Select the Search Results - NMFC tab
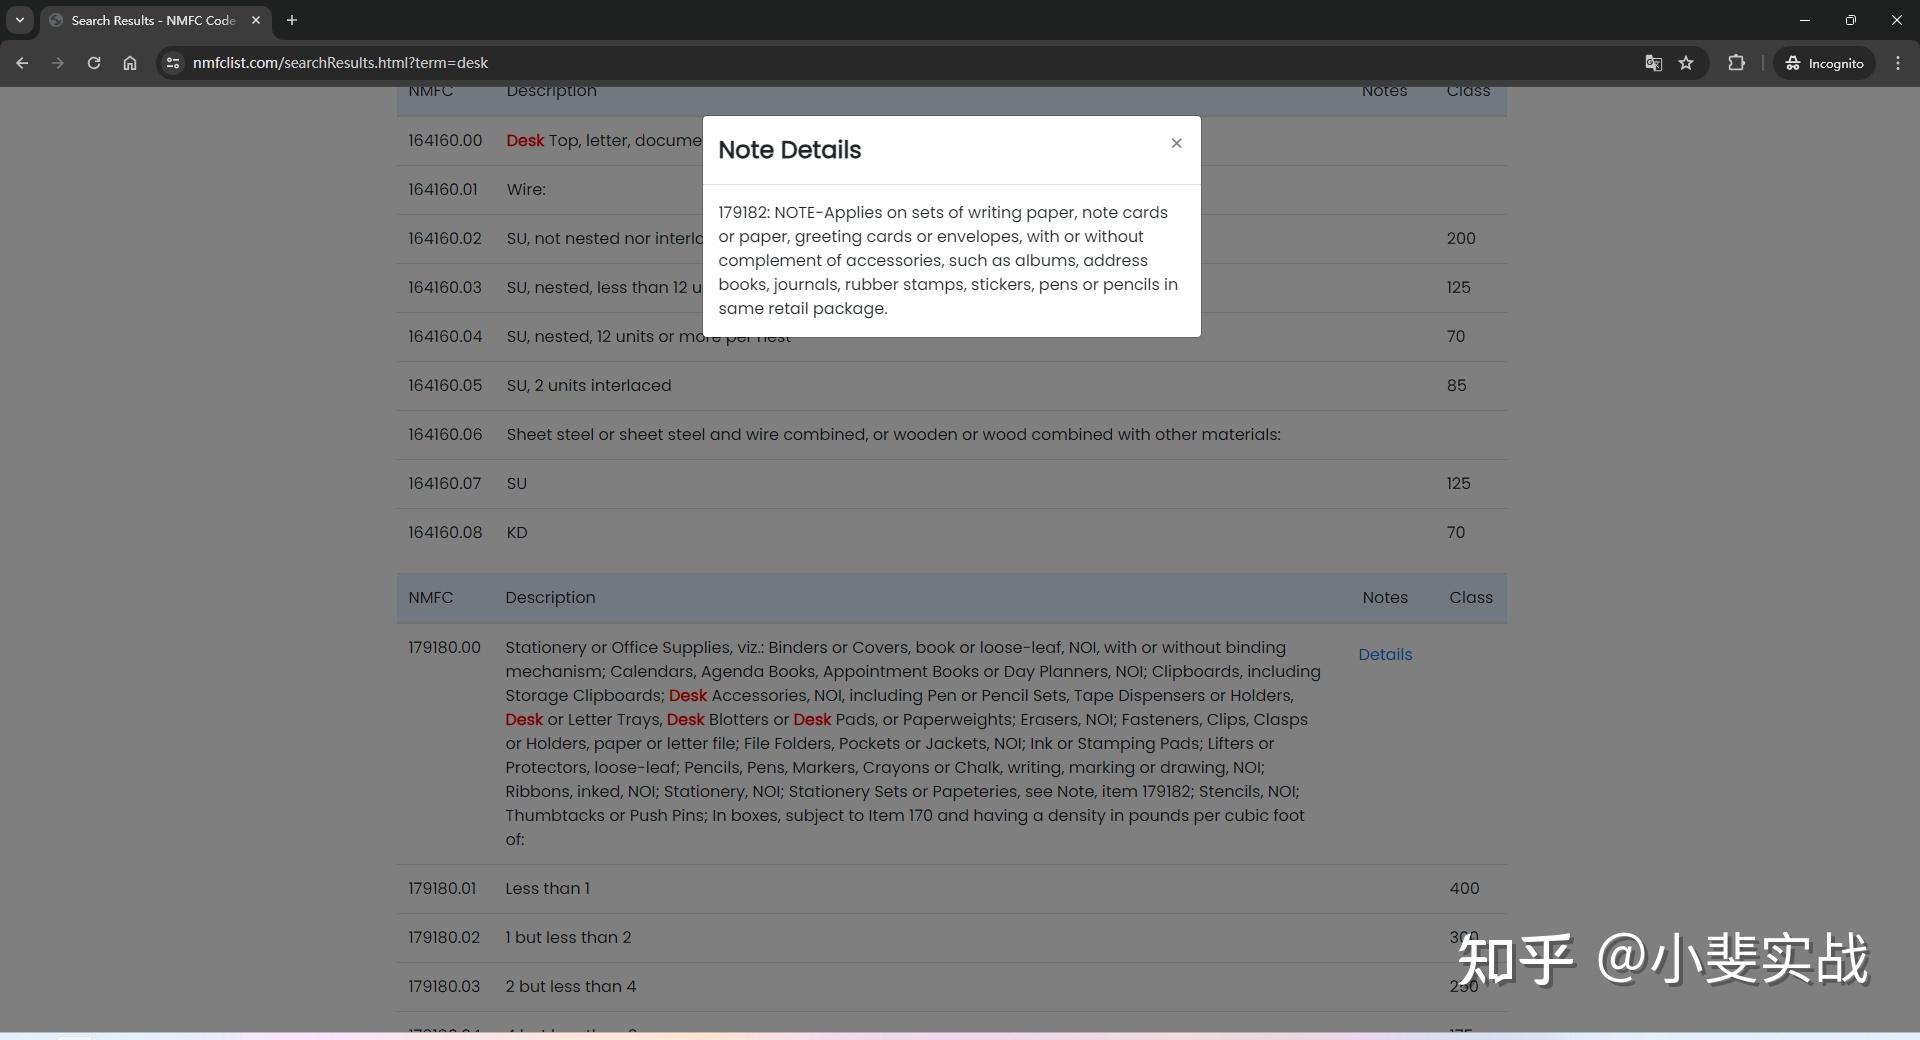 coord(154,20)
